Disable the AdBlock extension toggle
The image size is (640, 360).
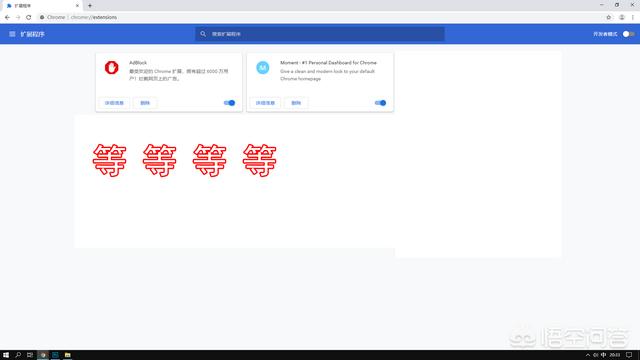(229, 103)
